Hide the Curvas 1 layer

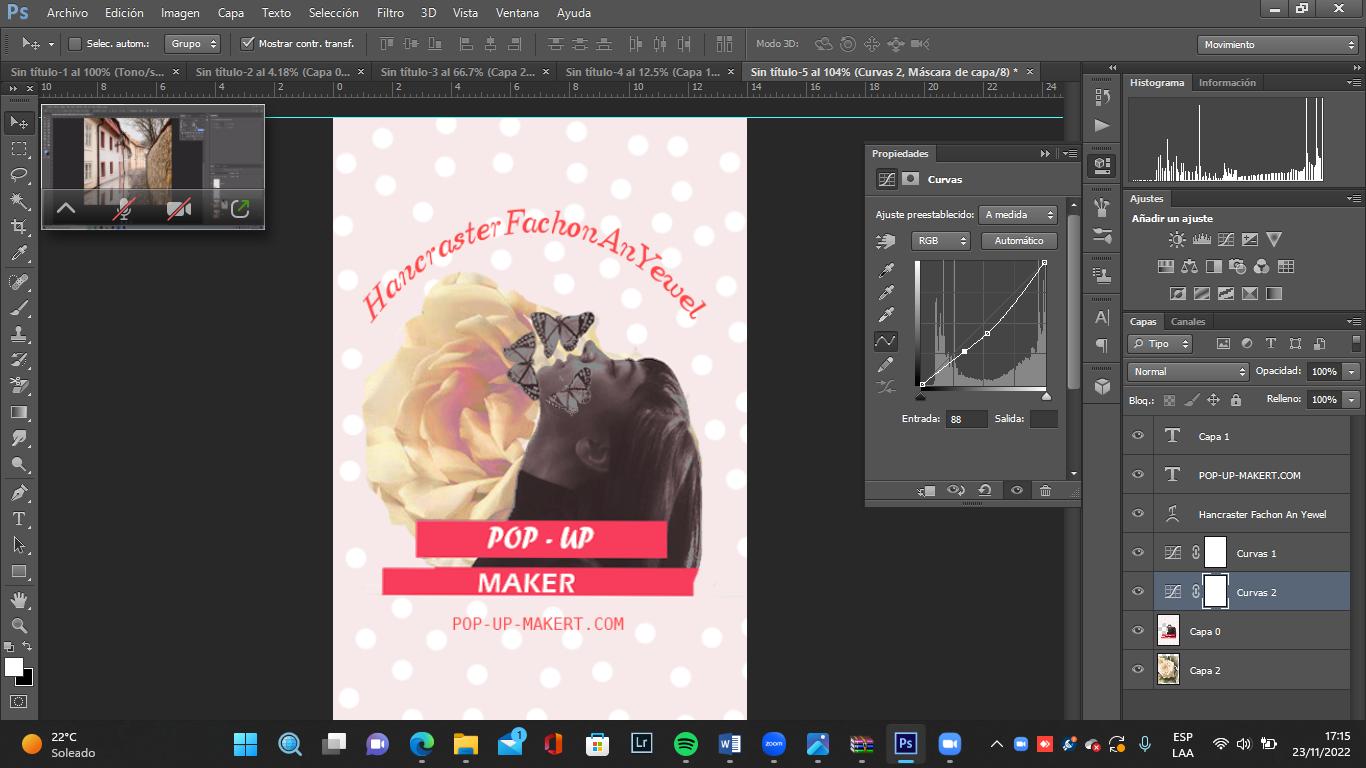point(1137,552)
